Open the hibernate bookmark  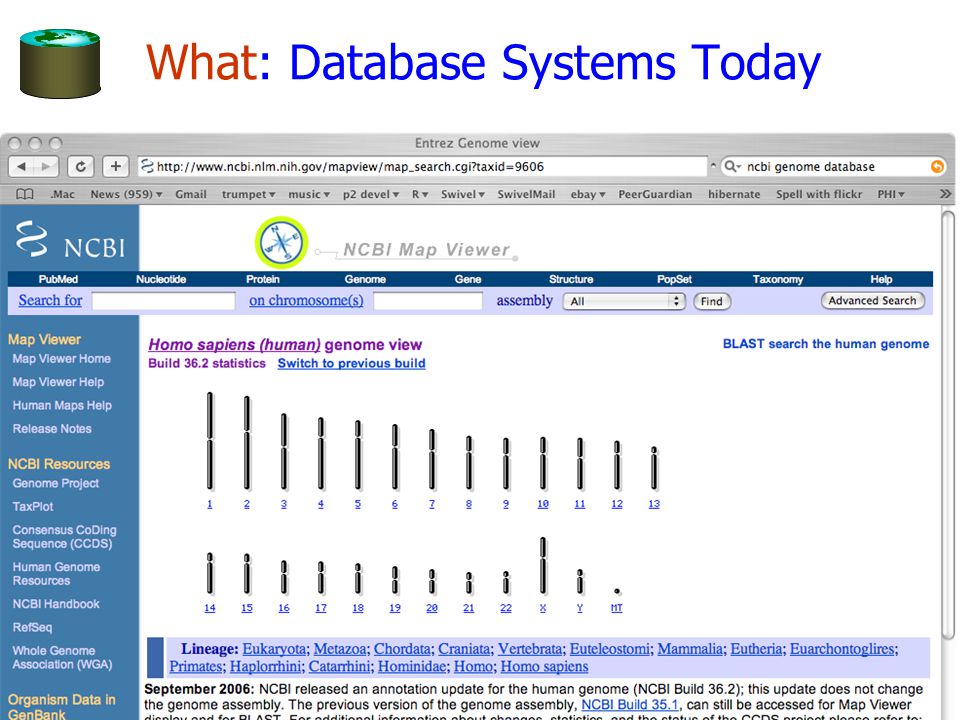pos(734,194)
